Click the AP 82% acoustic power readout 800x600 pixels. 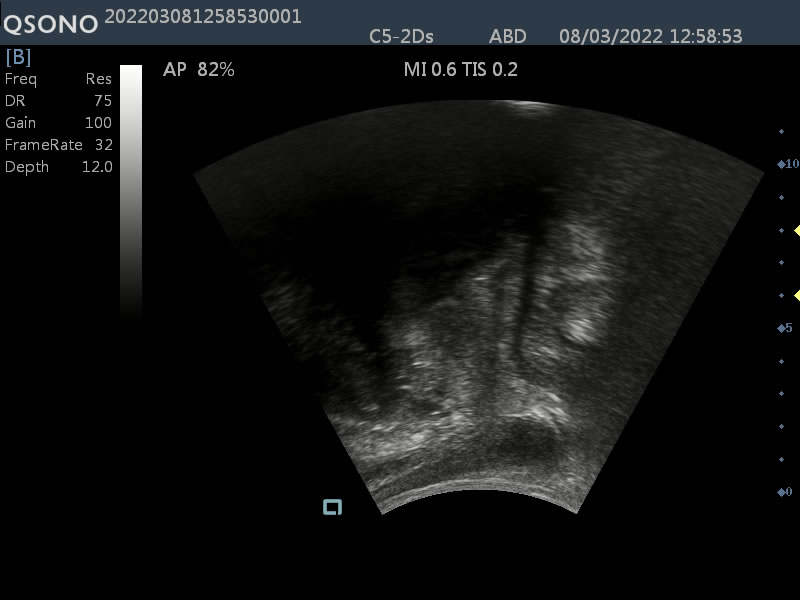(x=198, y=70)
